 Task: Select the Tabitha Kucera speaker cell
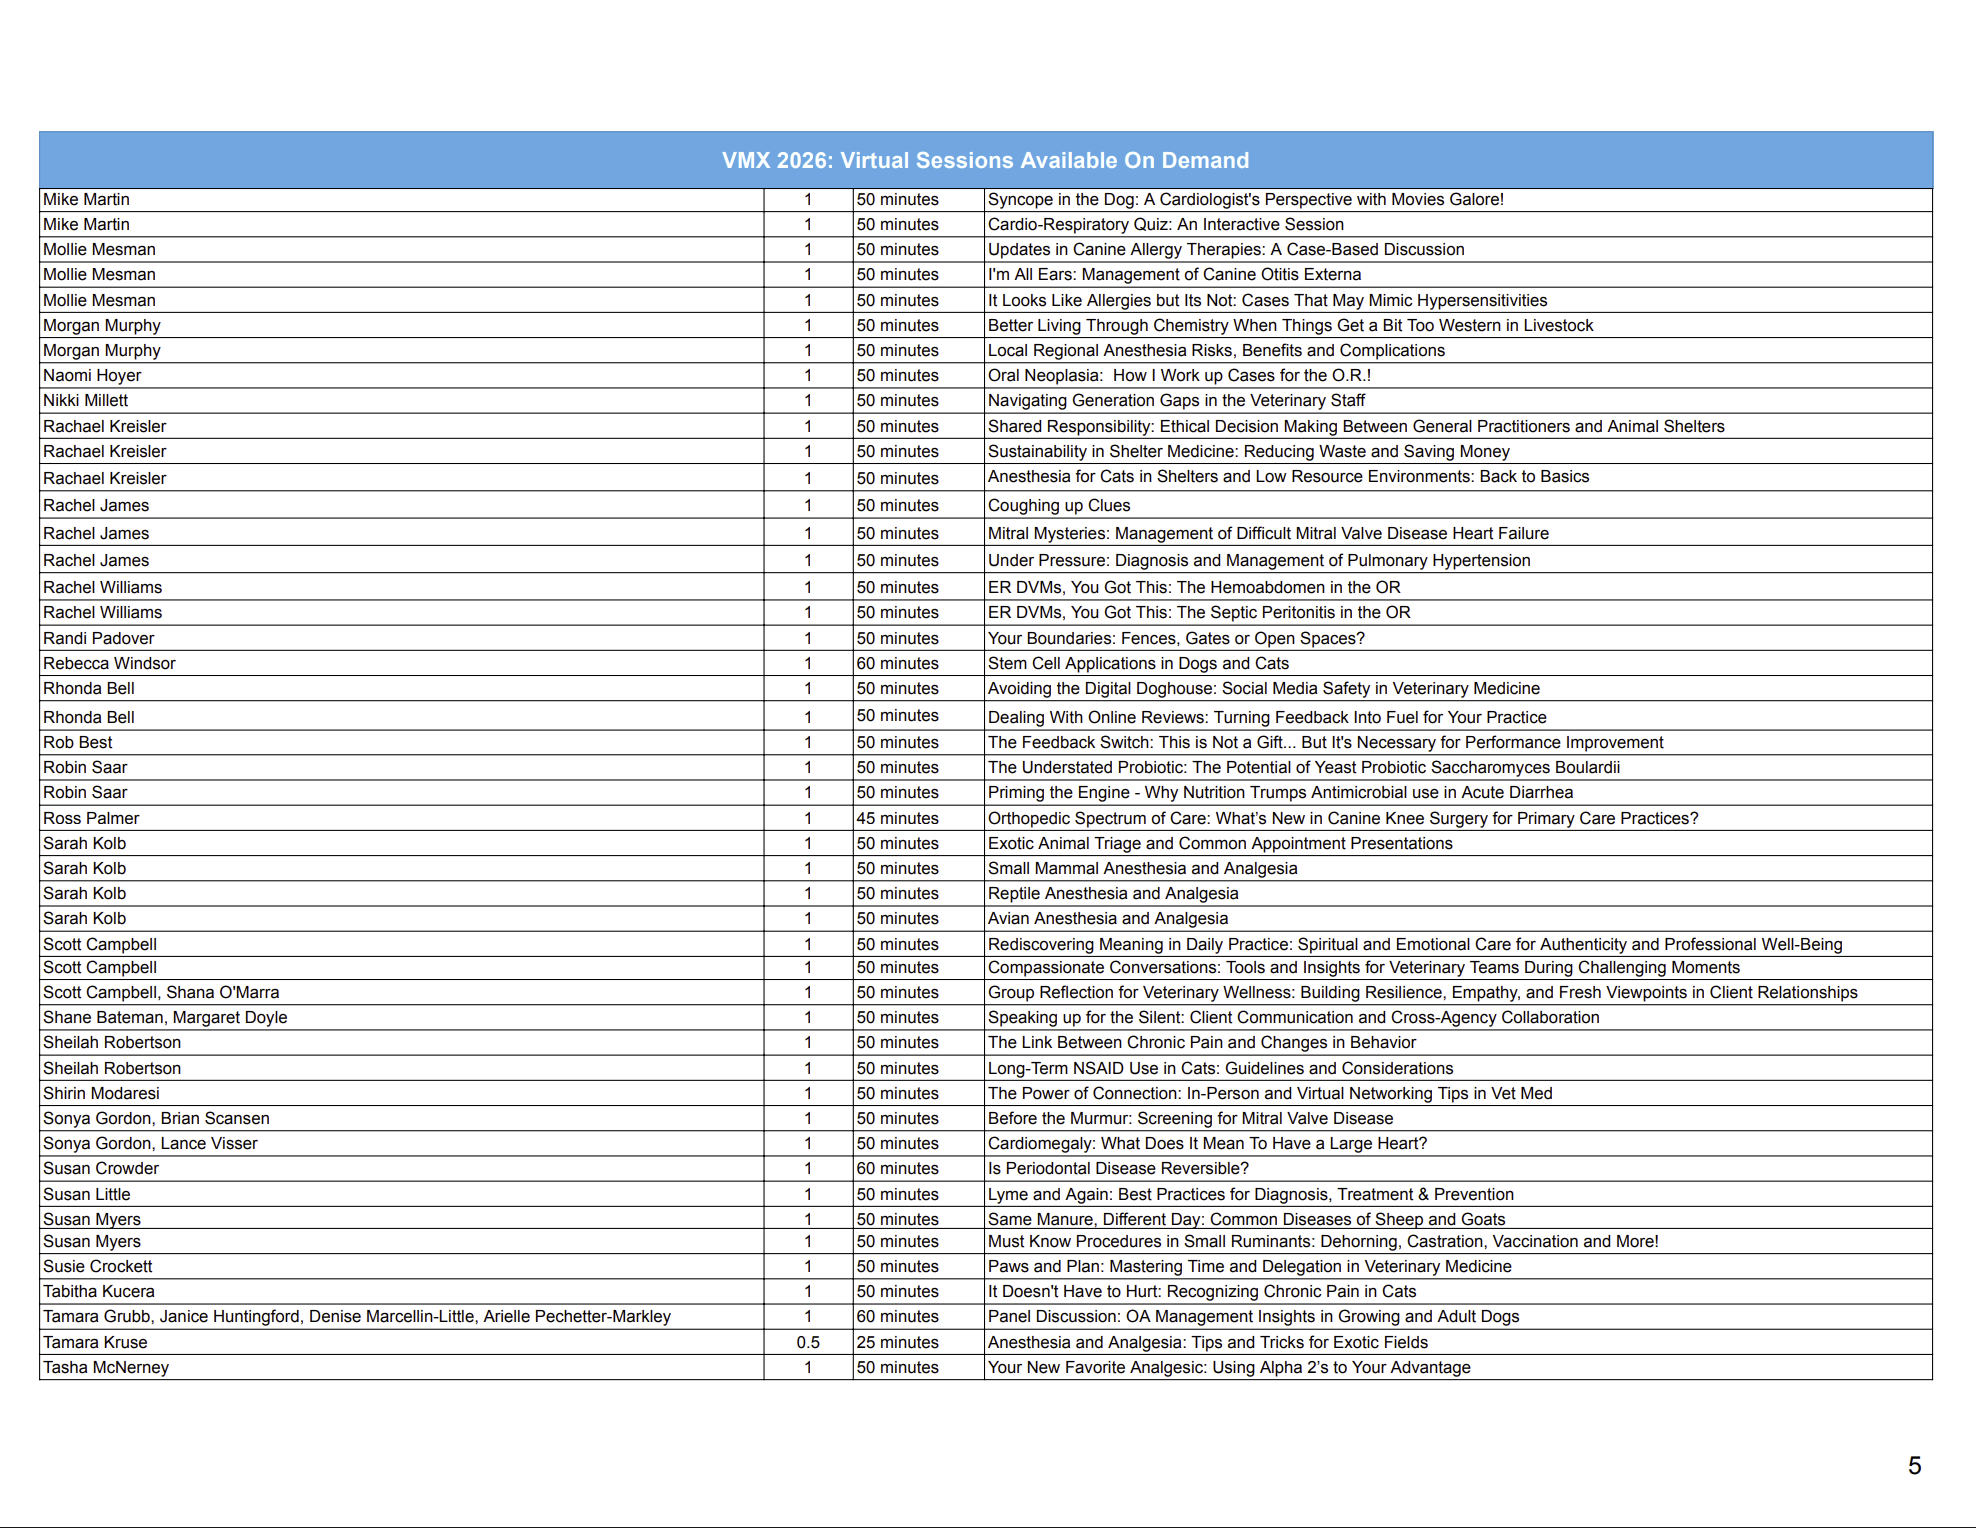99,1291
